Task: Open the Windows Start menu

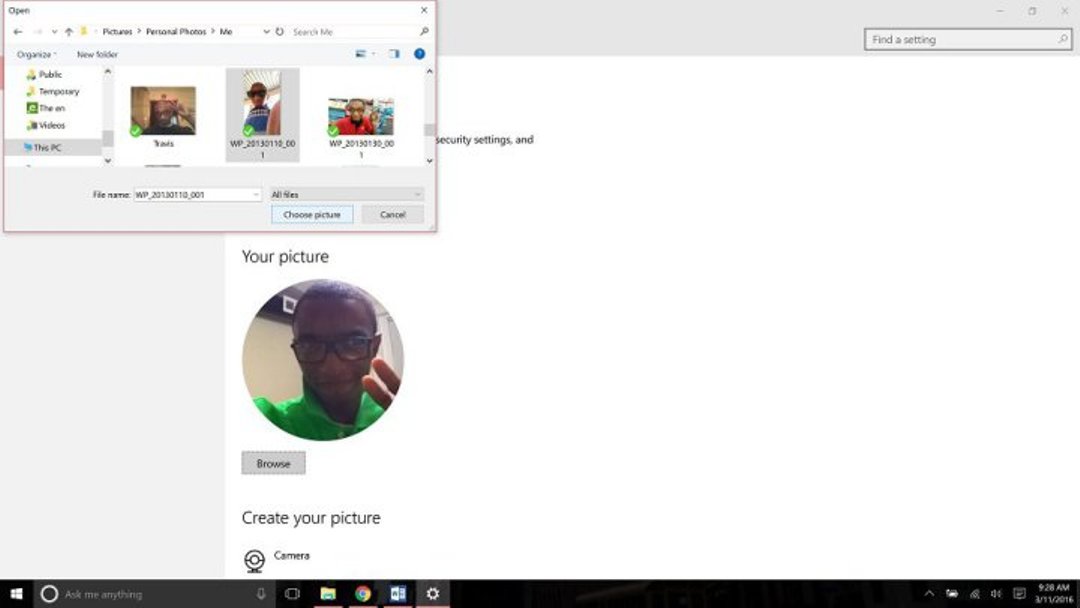Action: tap(16, 594)
